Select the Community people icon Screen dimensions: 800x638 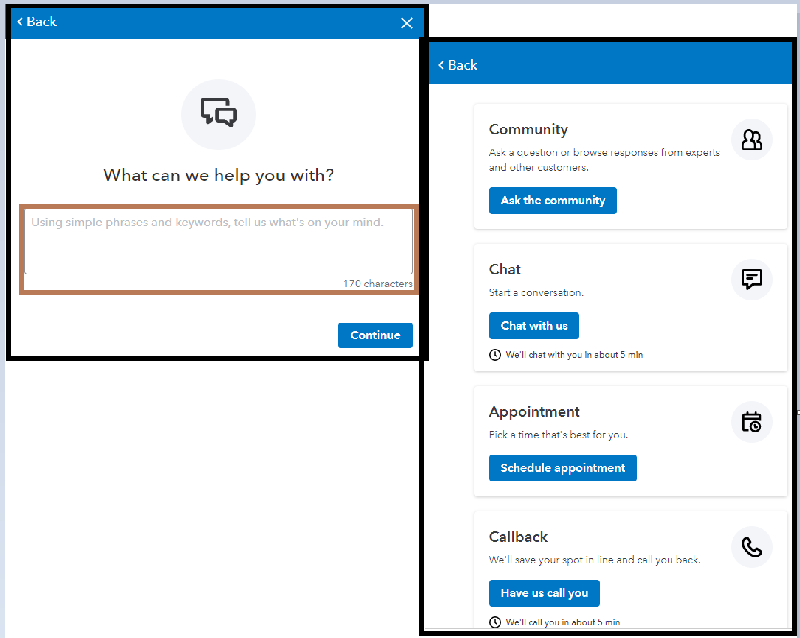click(x=751, y=140)
